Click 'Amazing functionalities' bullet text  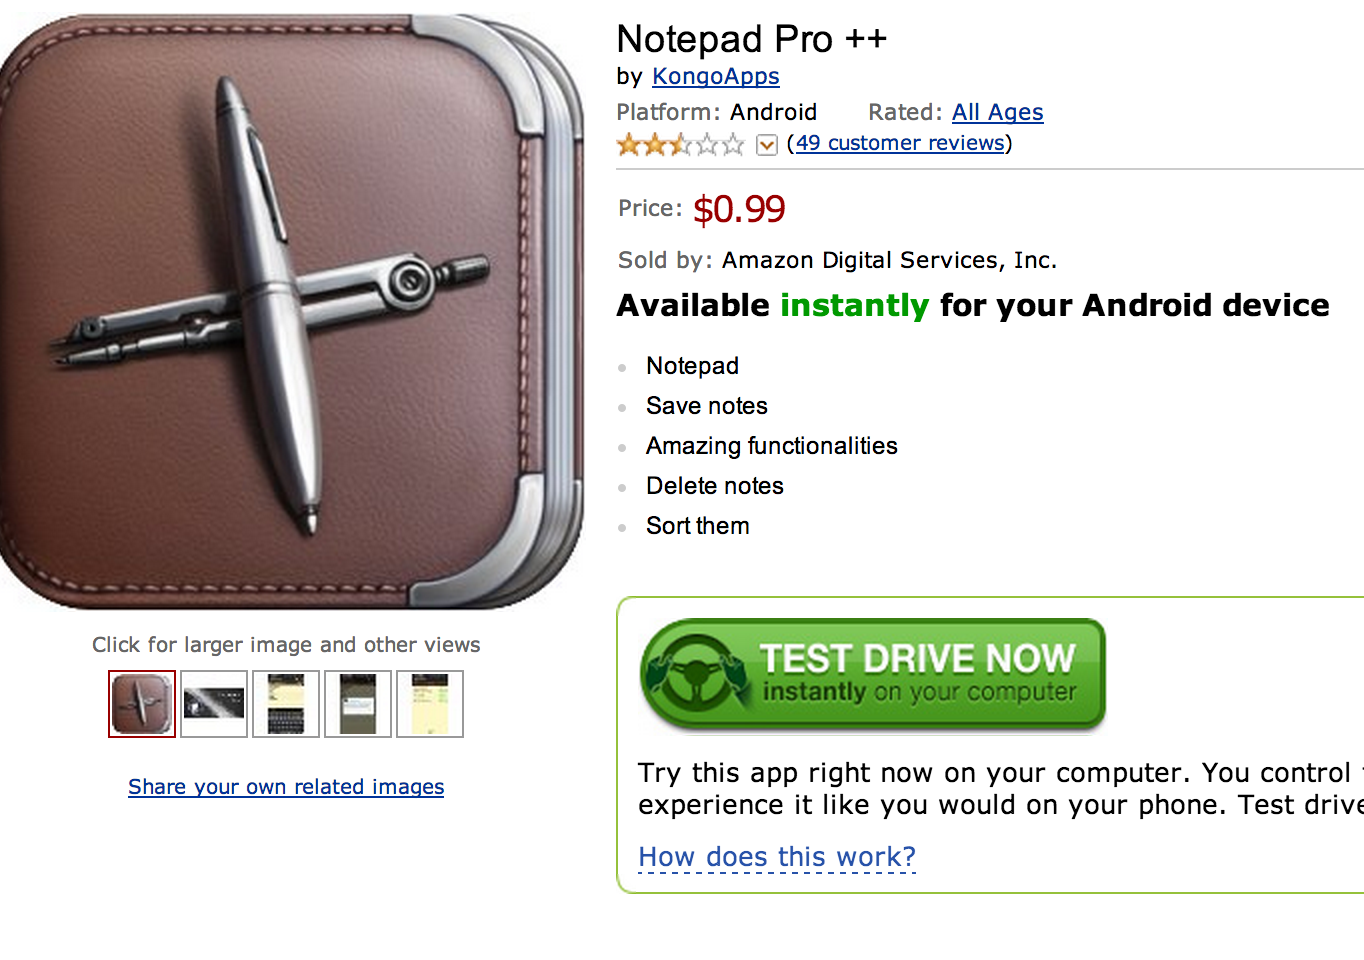pos(771,446)
